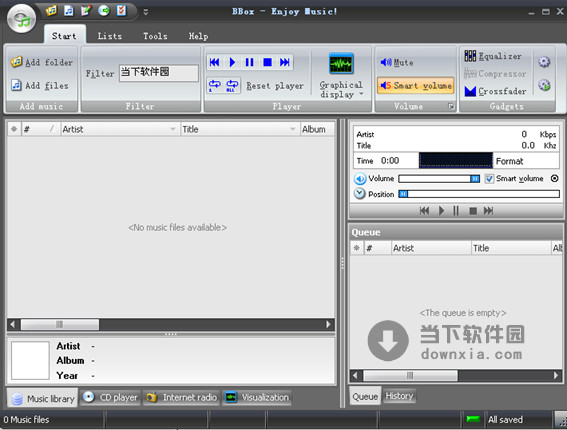The image size is (567, 430).
Task: Click queue scrollbar right arrow
Action: click(x=556, y=375)
